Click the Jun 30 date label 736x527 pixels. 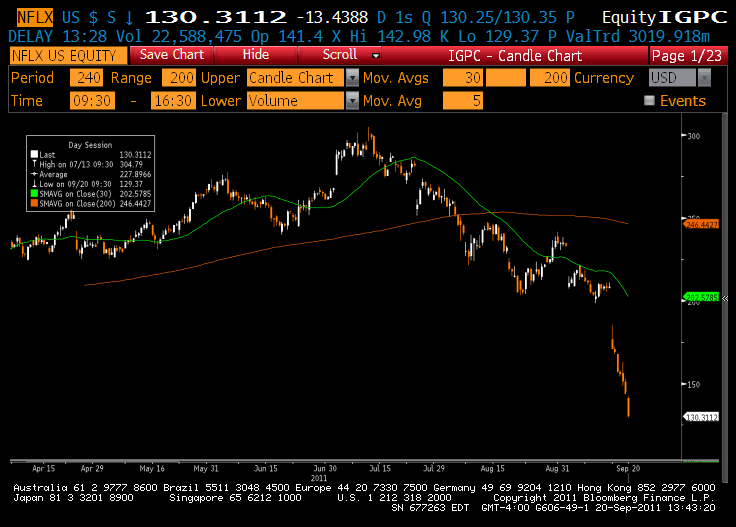[x=325, y=468]
